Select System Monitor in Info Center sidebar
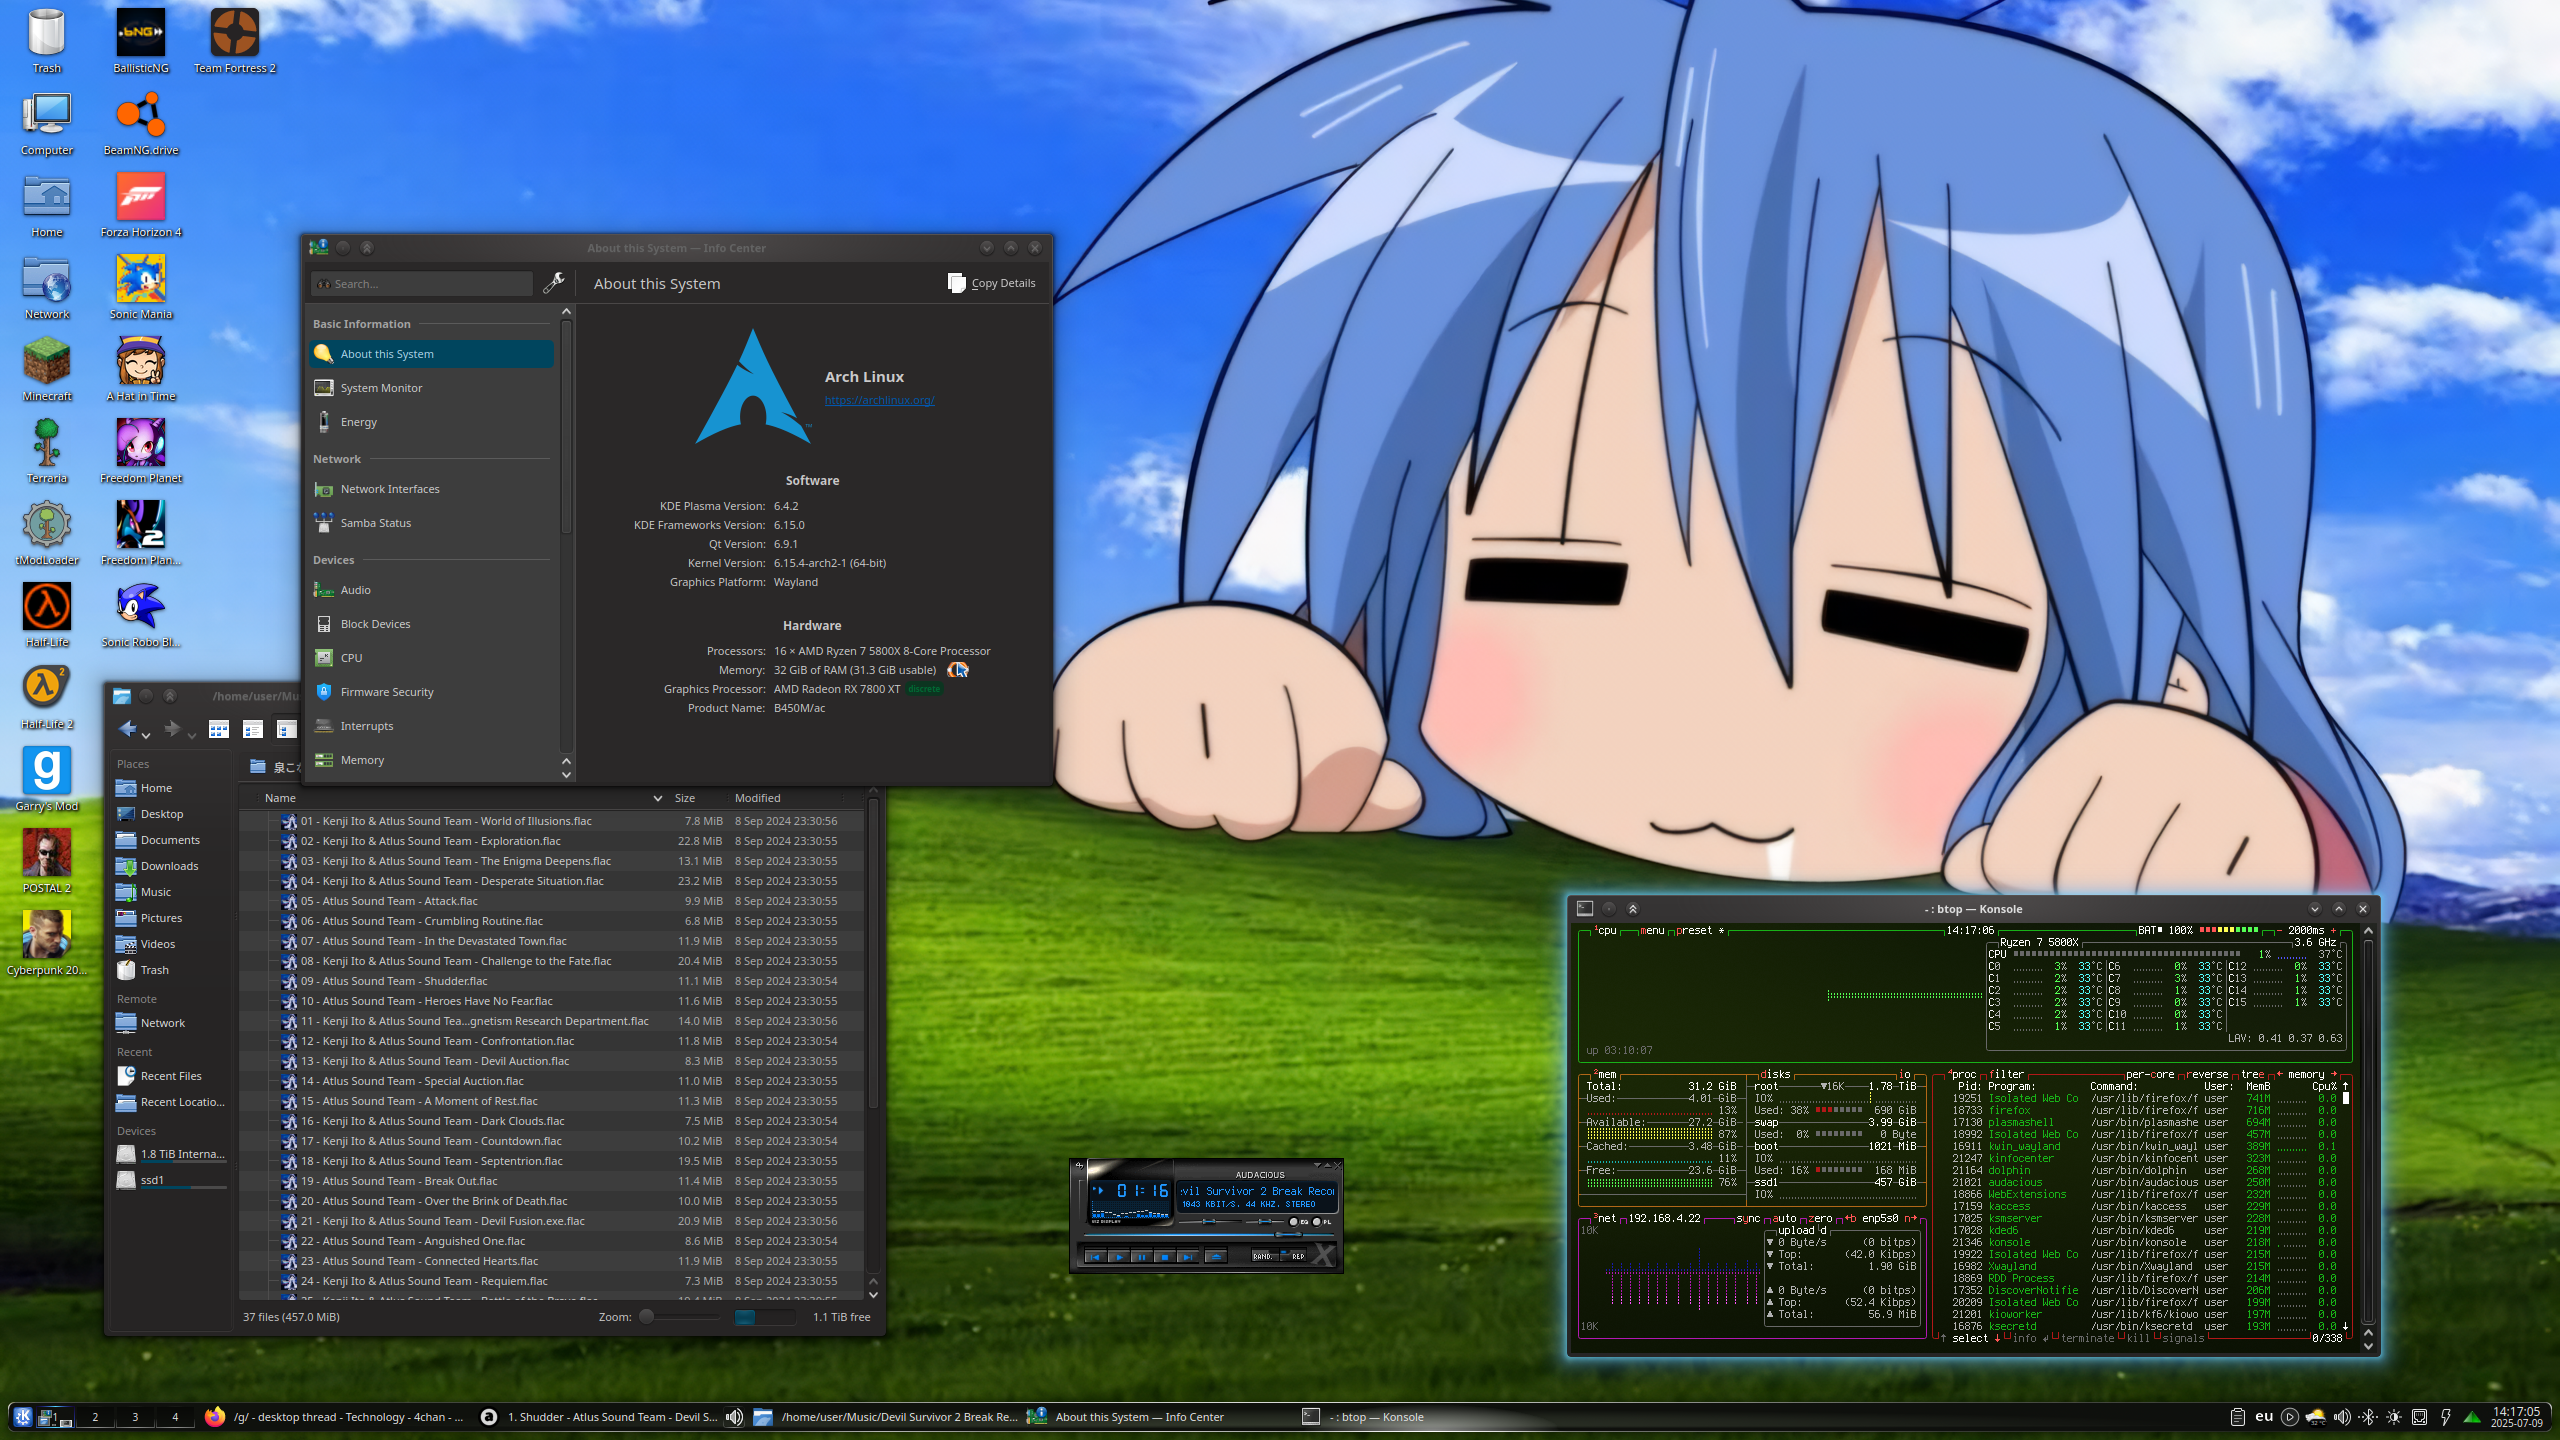The image size is (2560, 1440). point(431,388)
